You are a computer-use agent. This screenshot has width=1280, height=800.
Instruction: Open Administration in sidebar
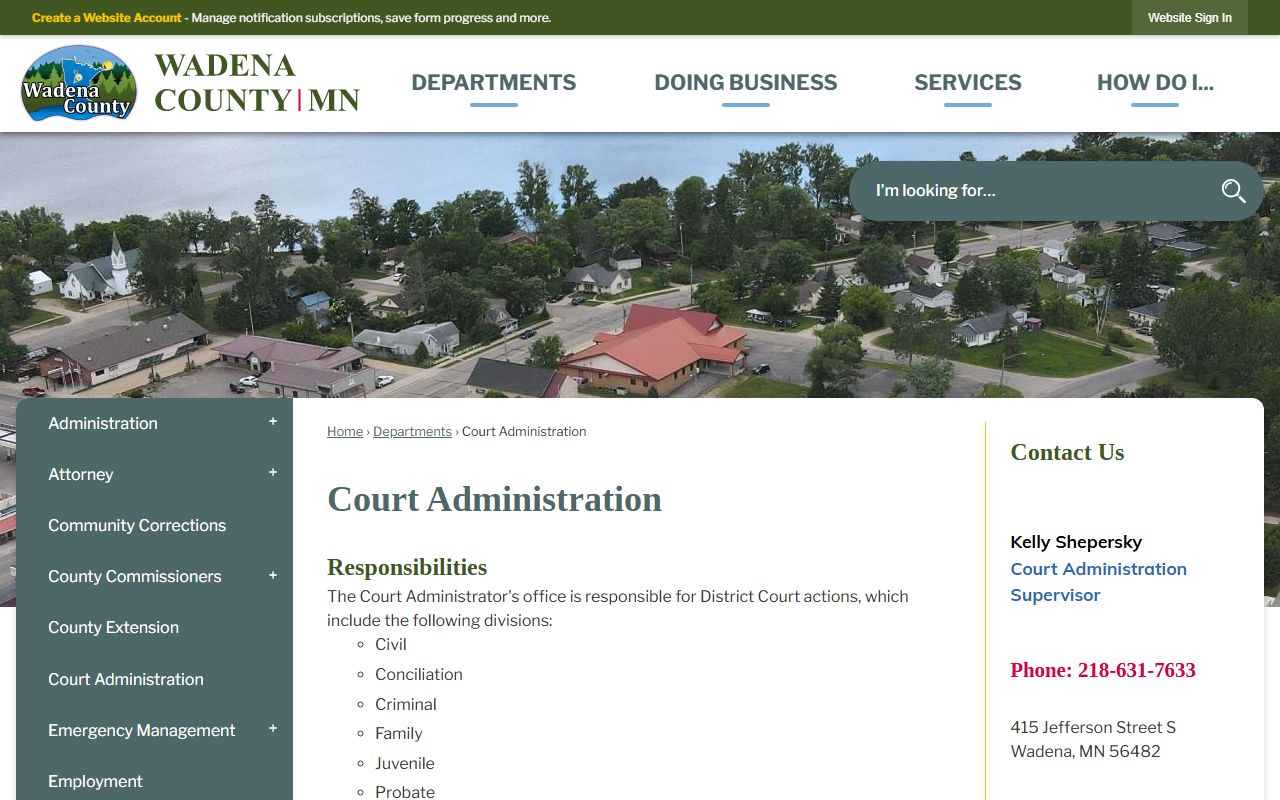(x=103, y=423)
